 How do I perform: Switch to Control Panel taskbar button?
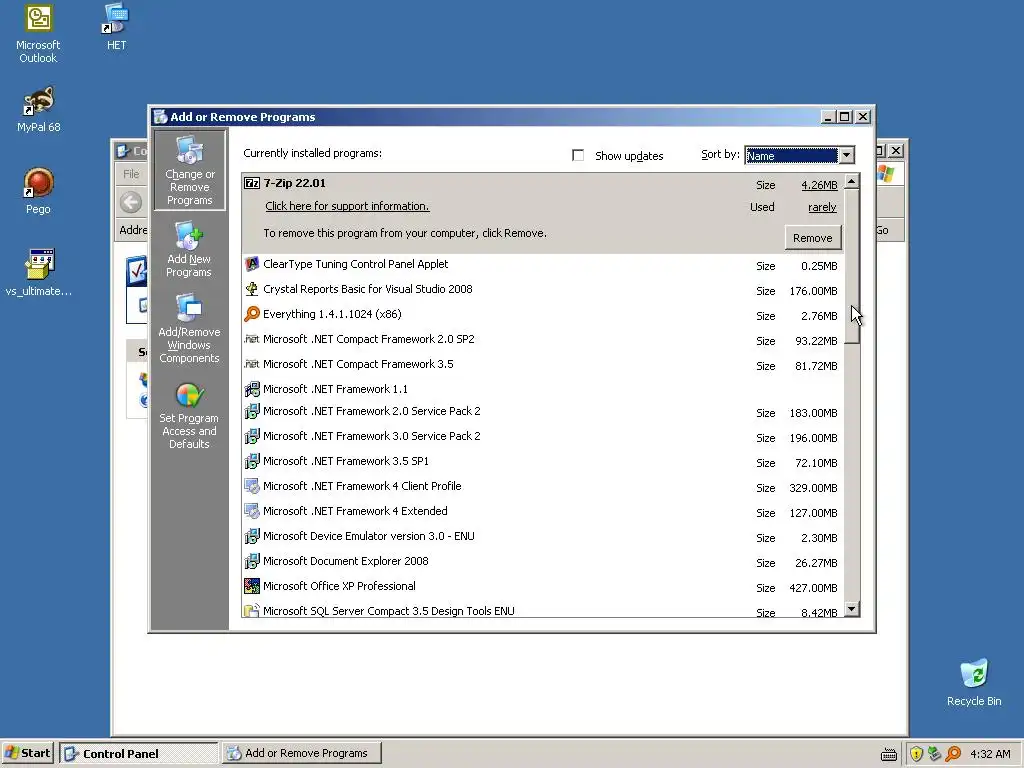(139, 753)
